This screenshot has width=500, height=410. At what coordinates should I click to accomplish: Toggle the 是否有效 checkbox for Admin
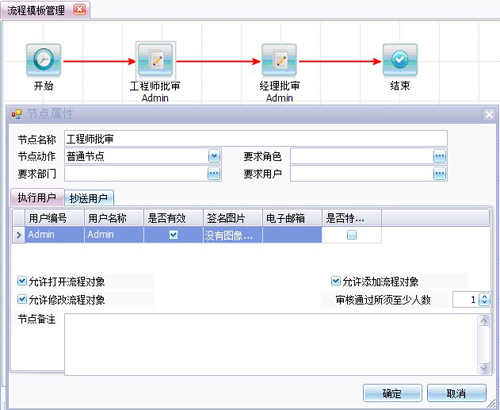[173, 235]
